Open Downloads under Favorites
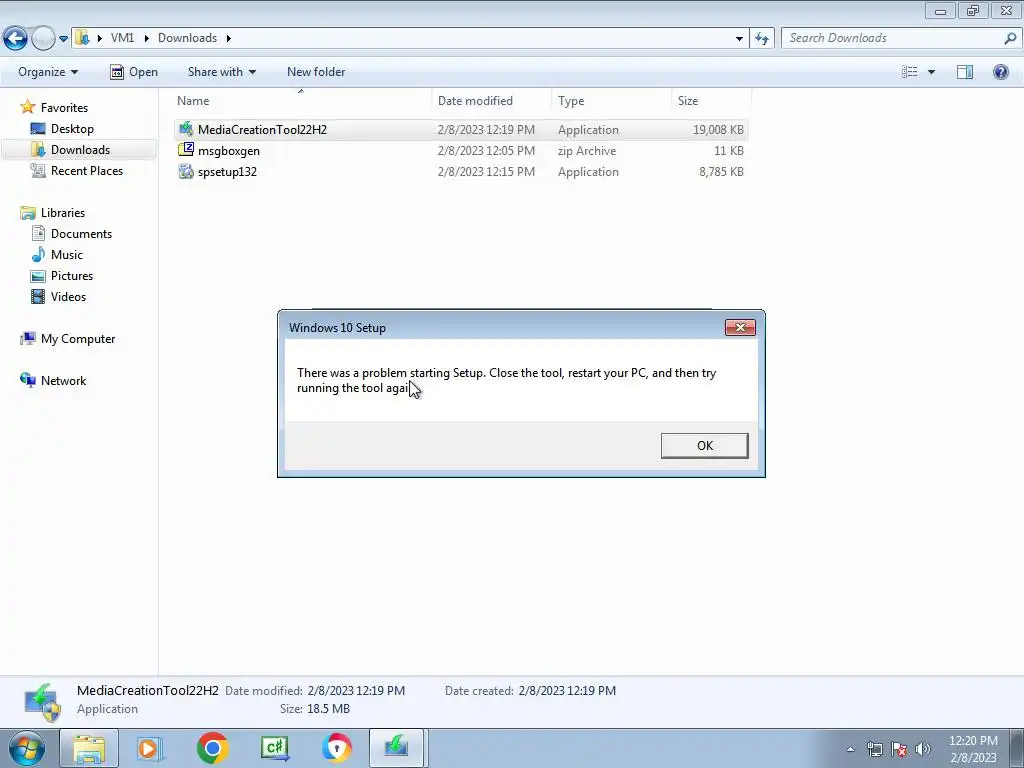The width and height of the screenshot is (1024, 768). click(x=80, y=150)
